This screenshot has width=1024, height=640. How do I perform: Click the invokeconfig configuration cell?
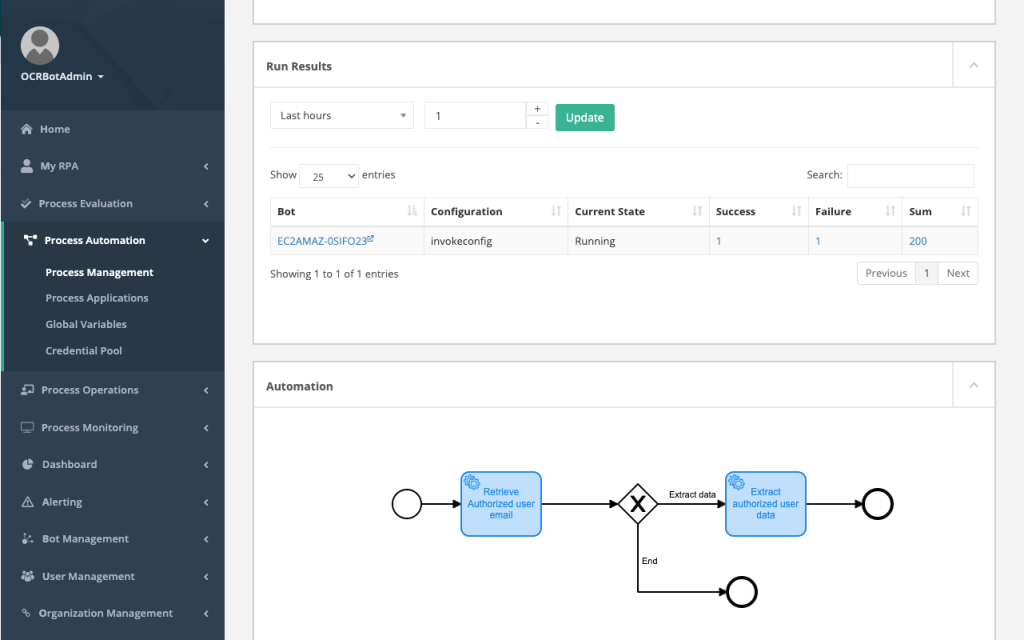(x=496, y=241)
